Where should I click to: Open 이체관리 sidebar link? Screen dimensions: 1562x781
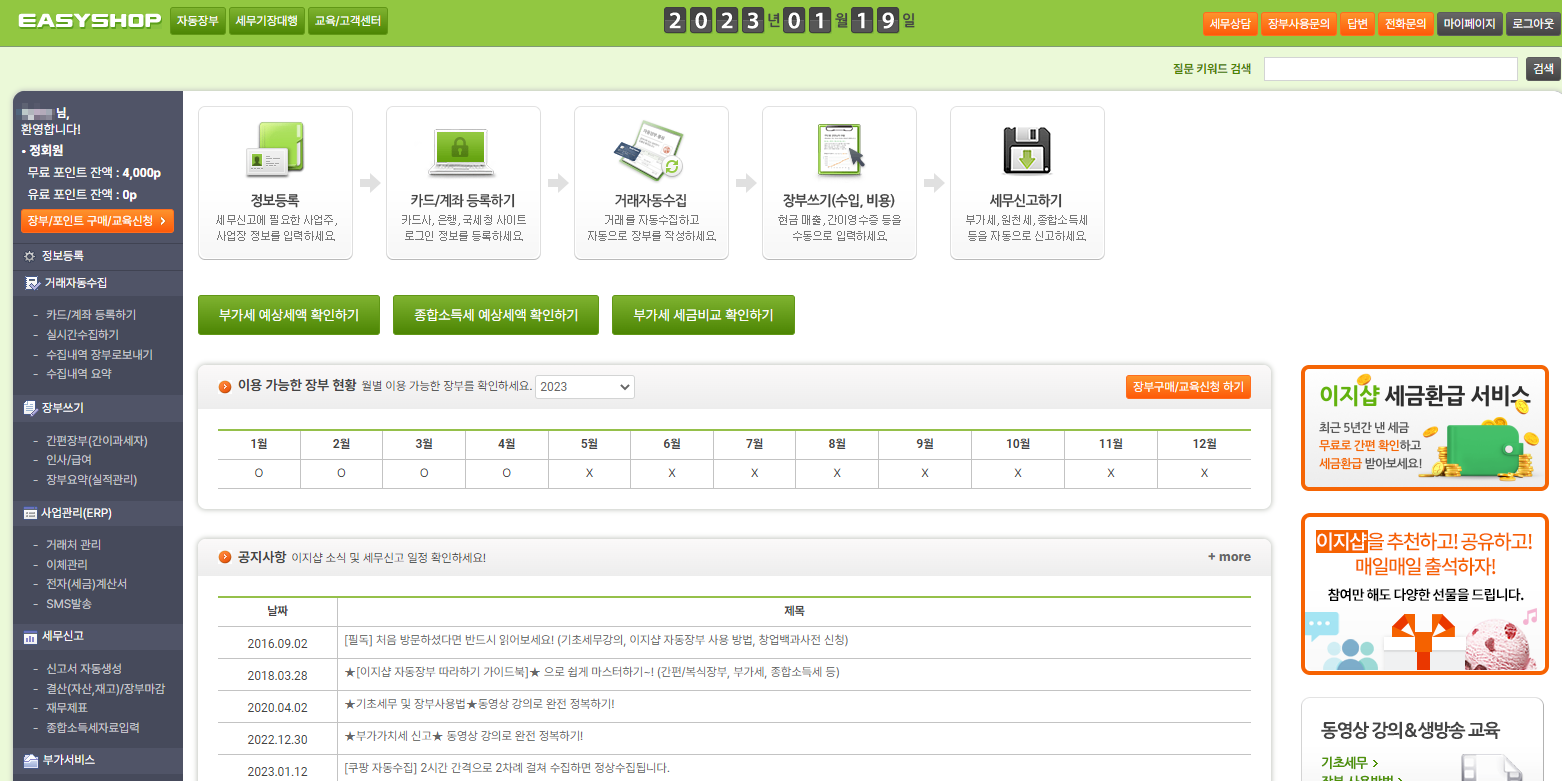[x=67, y=565]
